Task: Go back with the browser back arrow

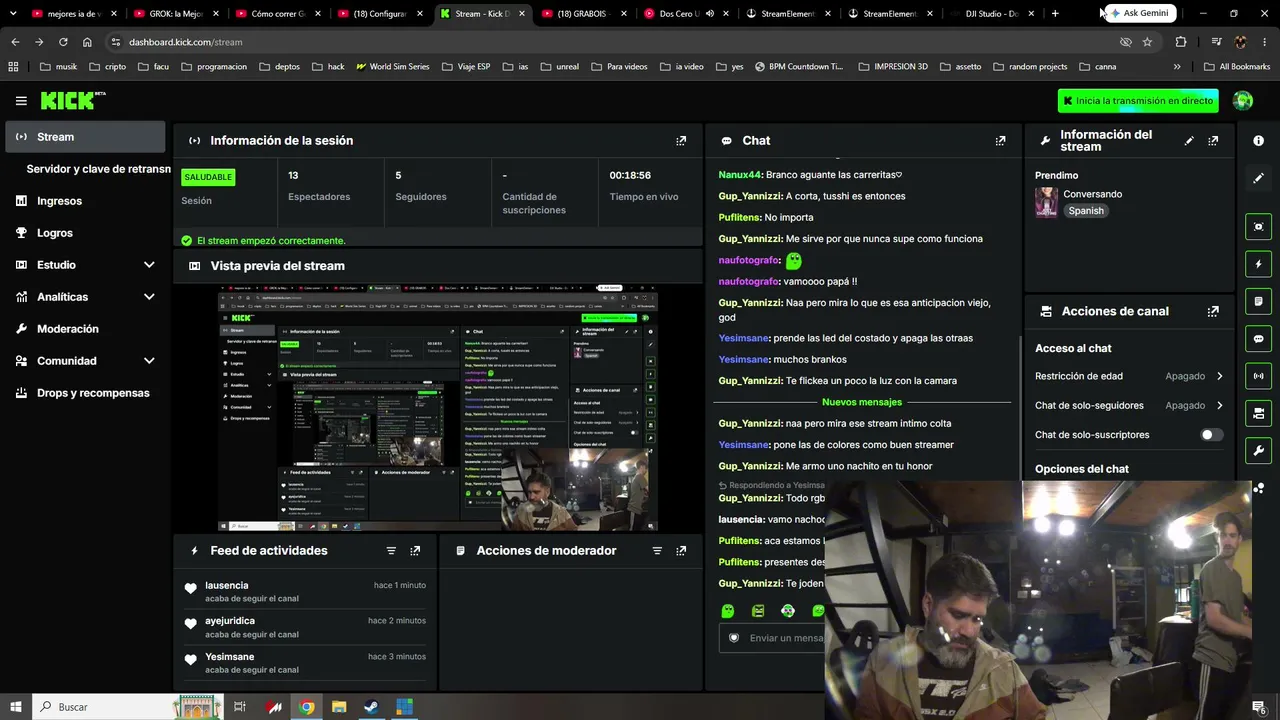Action: 15,42
